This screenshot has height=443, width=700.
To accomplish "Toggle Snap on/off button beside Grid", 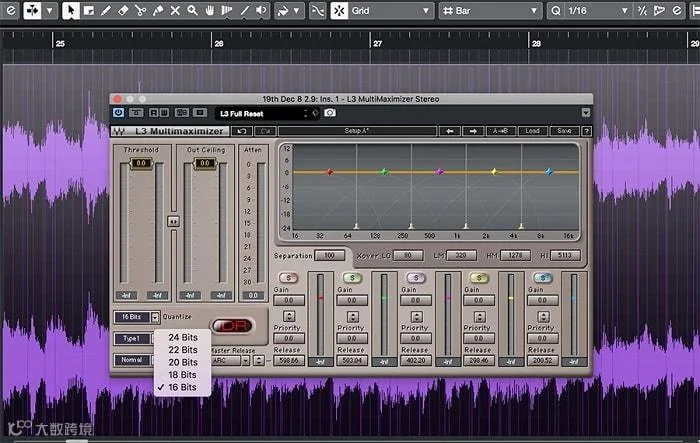I will point(339,10).
